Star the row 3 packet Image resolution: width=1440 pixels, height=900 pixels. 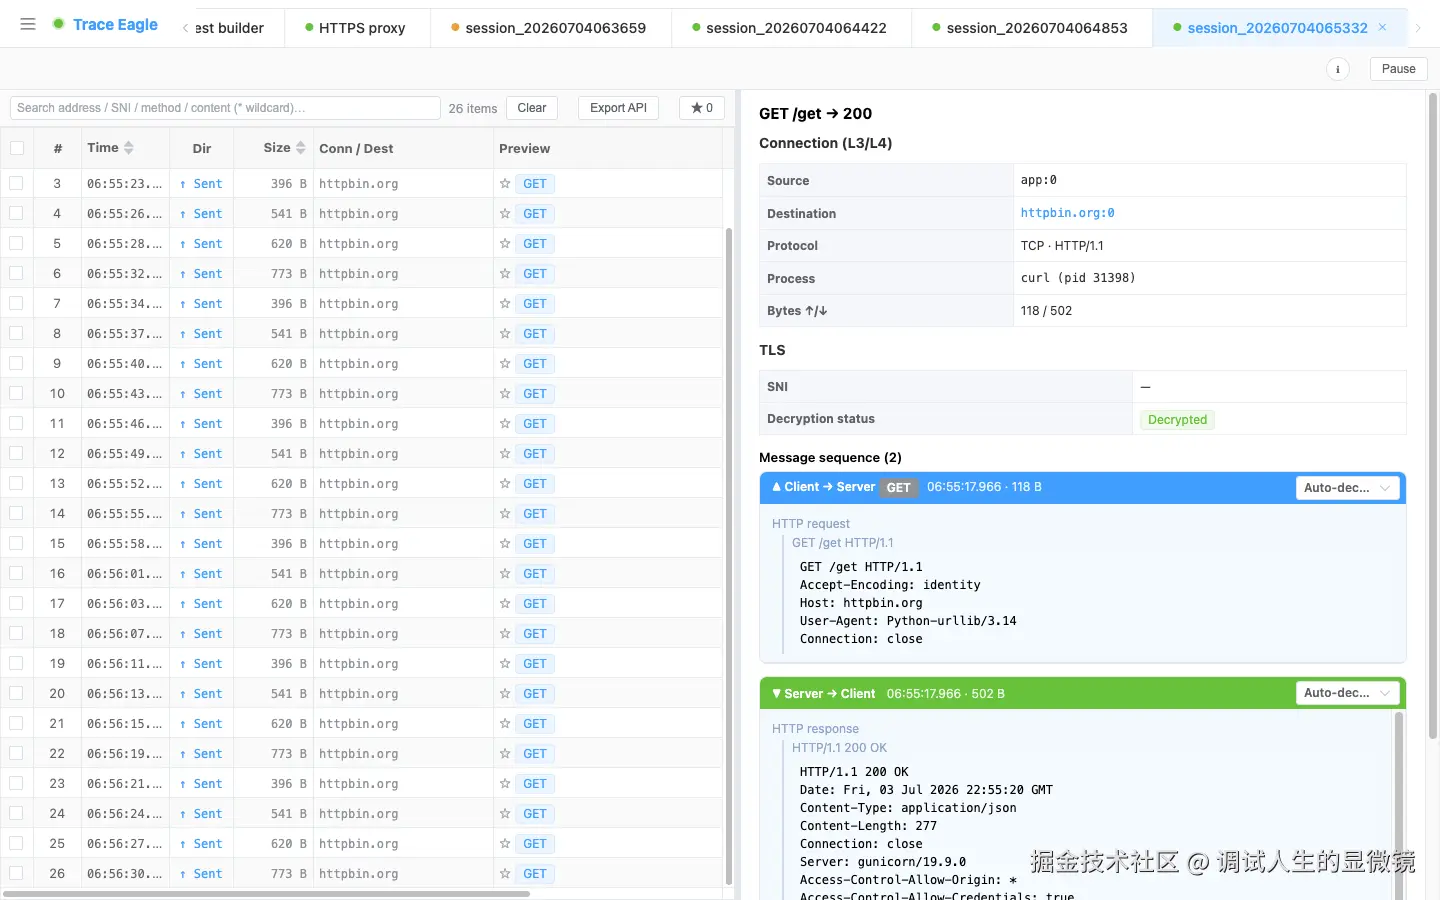click(x=505, y=184)
